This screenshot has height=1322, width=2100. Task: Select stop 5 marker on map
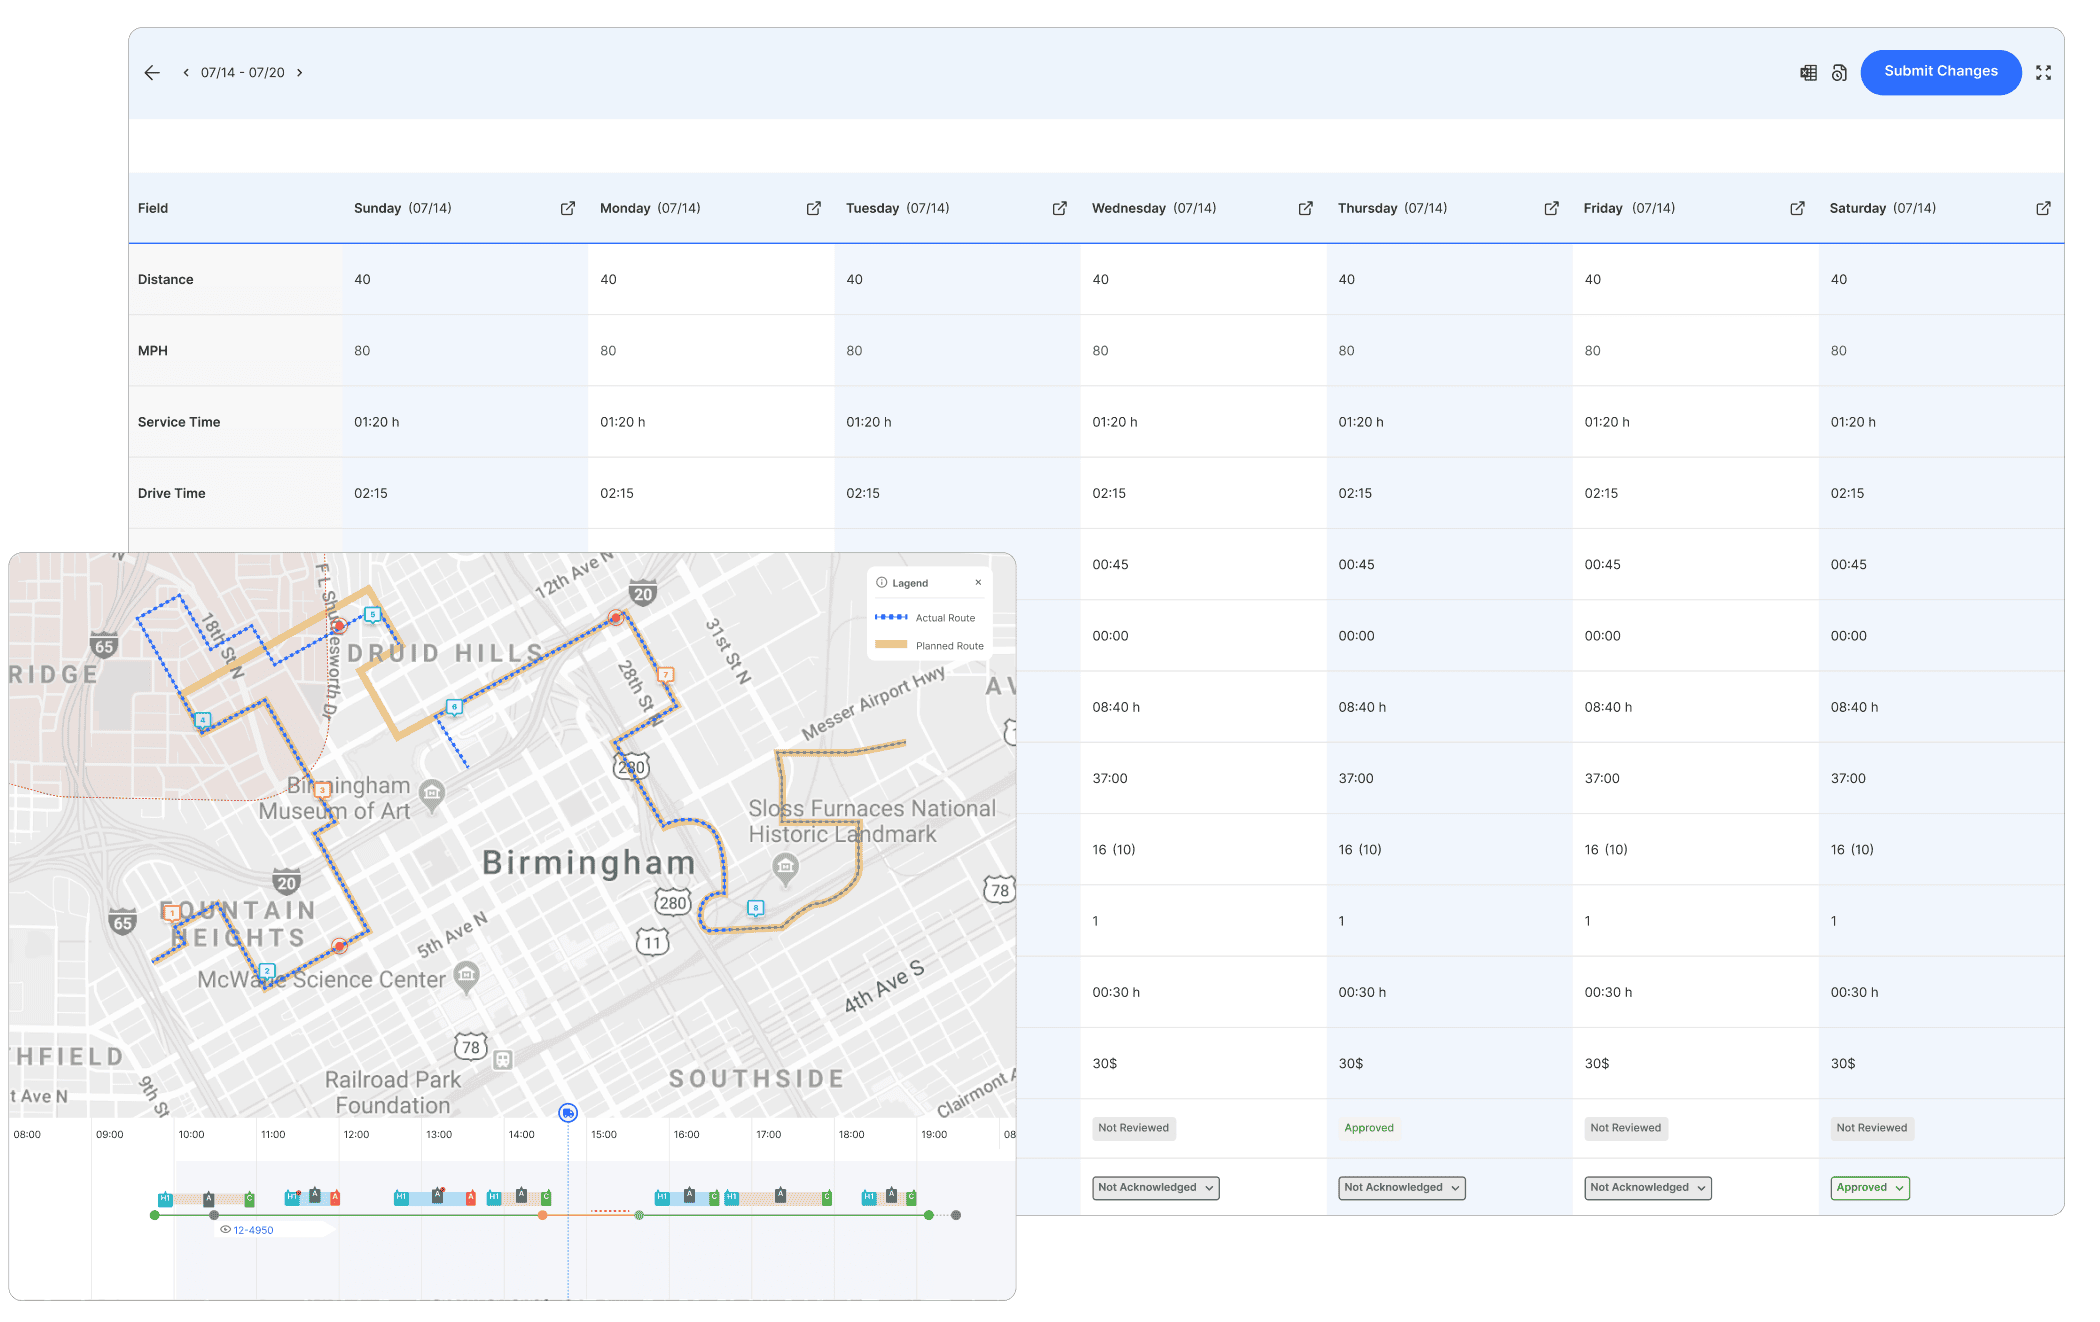point(372,615)
